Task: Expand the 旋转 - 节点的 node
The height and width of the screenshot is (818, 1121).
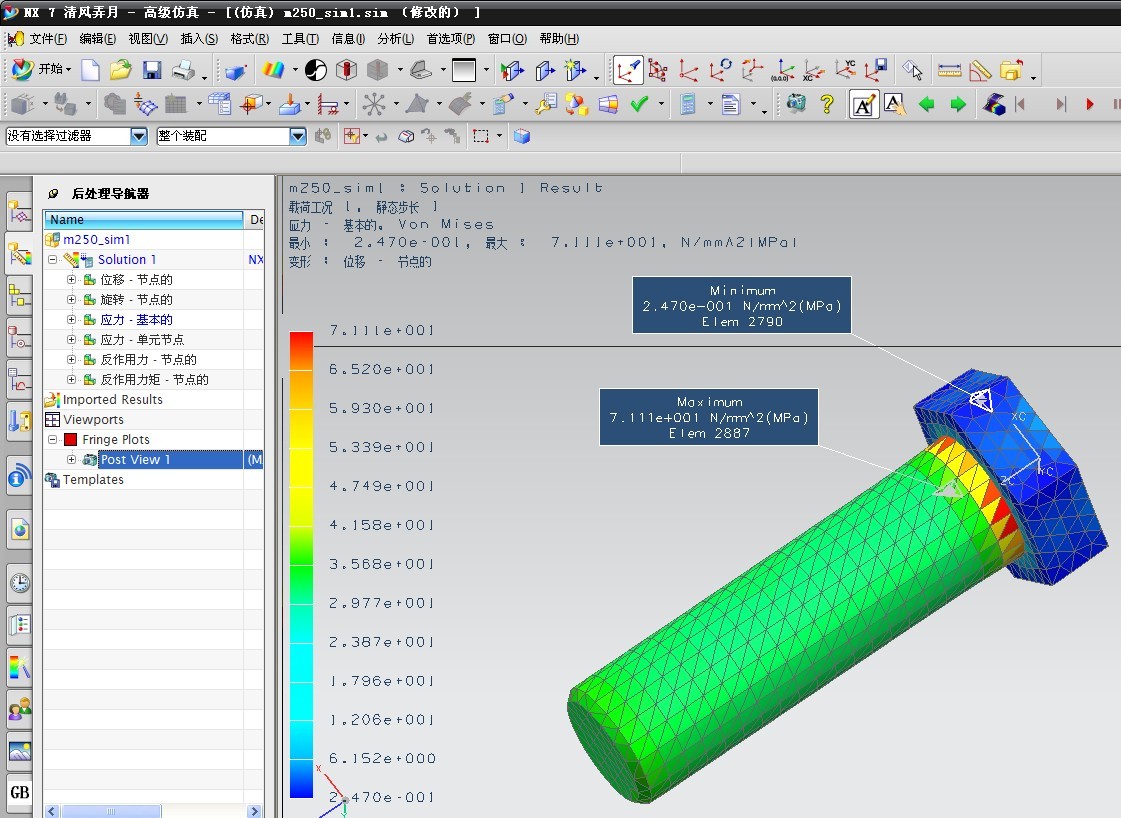Action: pos(71,300)
